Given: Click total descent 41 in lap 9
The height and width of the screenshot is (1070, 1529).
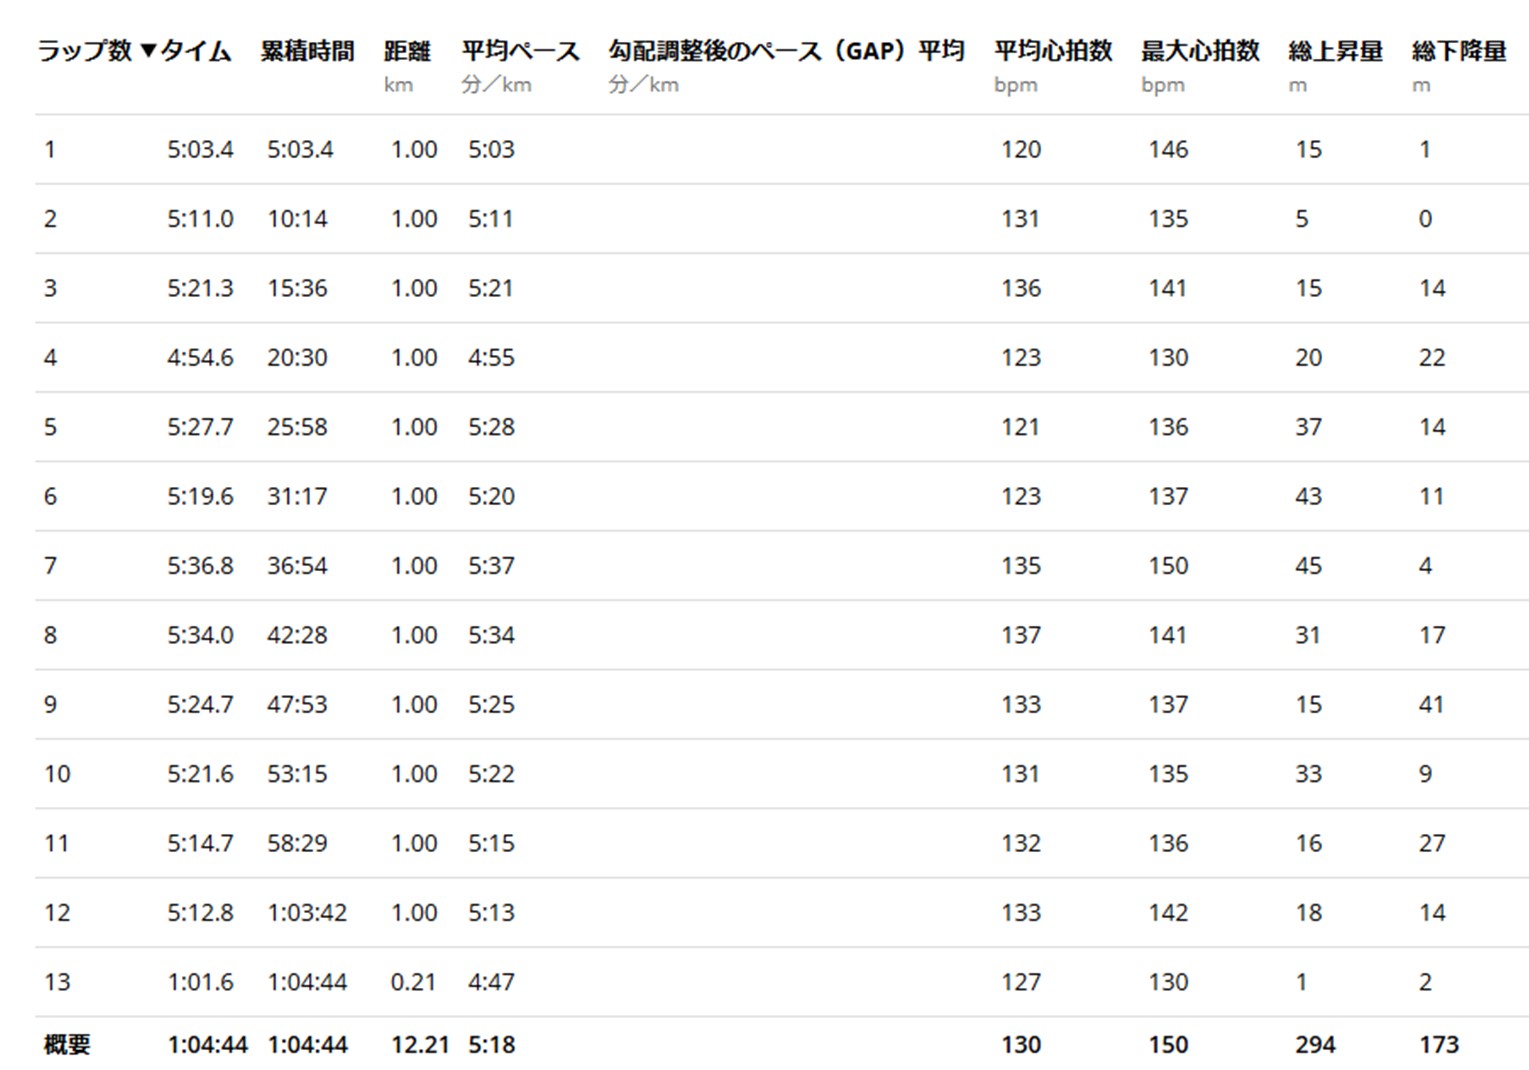Looking at the screenshot, I should pyautogui.click(x=1431, y=705).
